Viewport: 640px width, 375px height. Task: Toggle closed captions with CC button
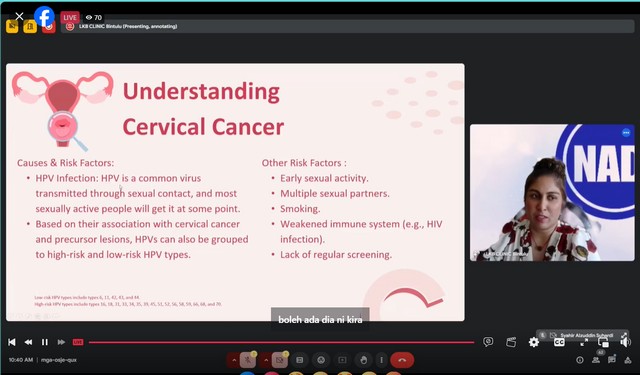(x=559, y=342)
